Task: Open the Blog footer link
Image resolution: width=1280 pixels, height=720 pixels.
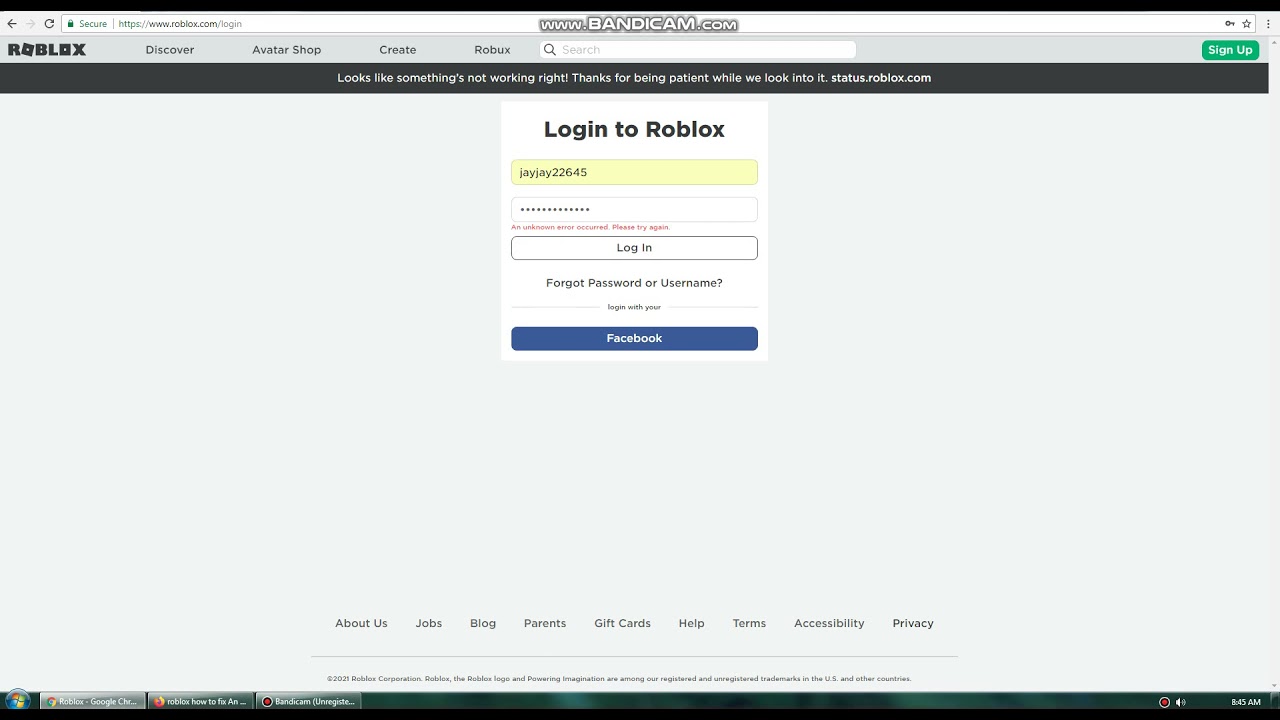Action: [483, 623]
